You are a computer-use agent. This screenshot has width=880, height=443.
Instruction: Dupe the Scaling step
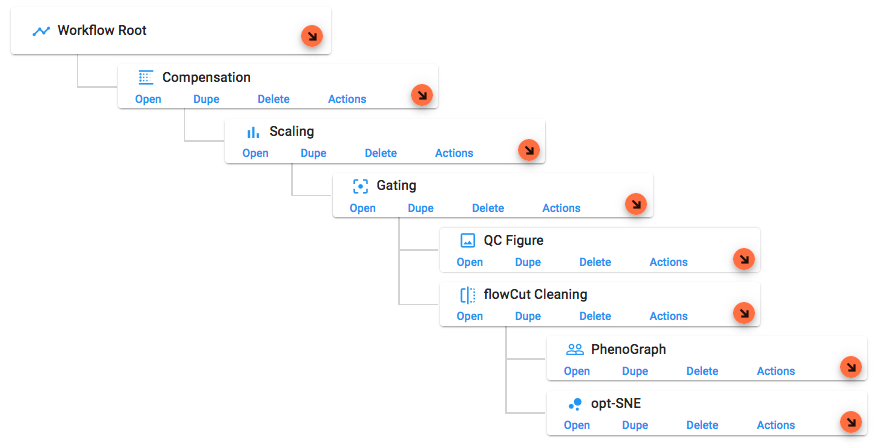[x=313, y=153]
